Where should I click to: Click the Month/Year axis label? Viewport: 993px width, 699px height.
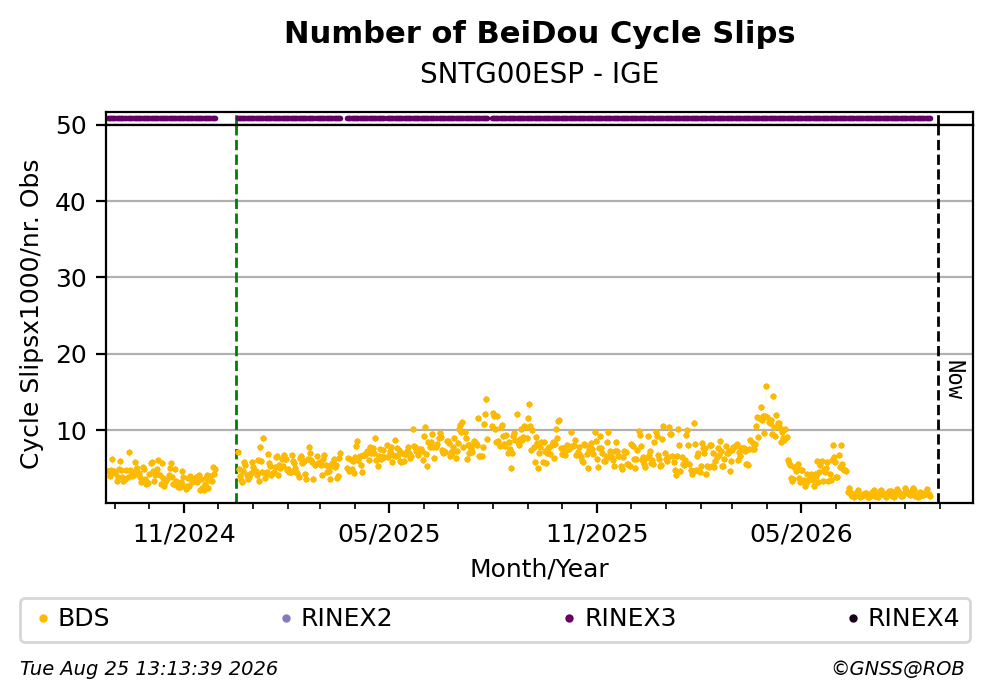540,569
